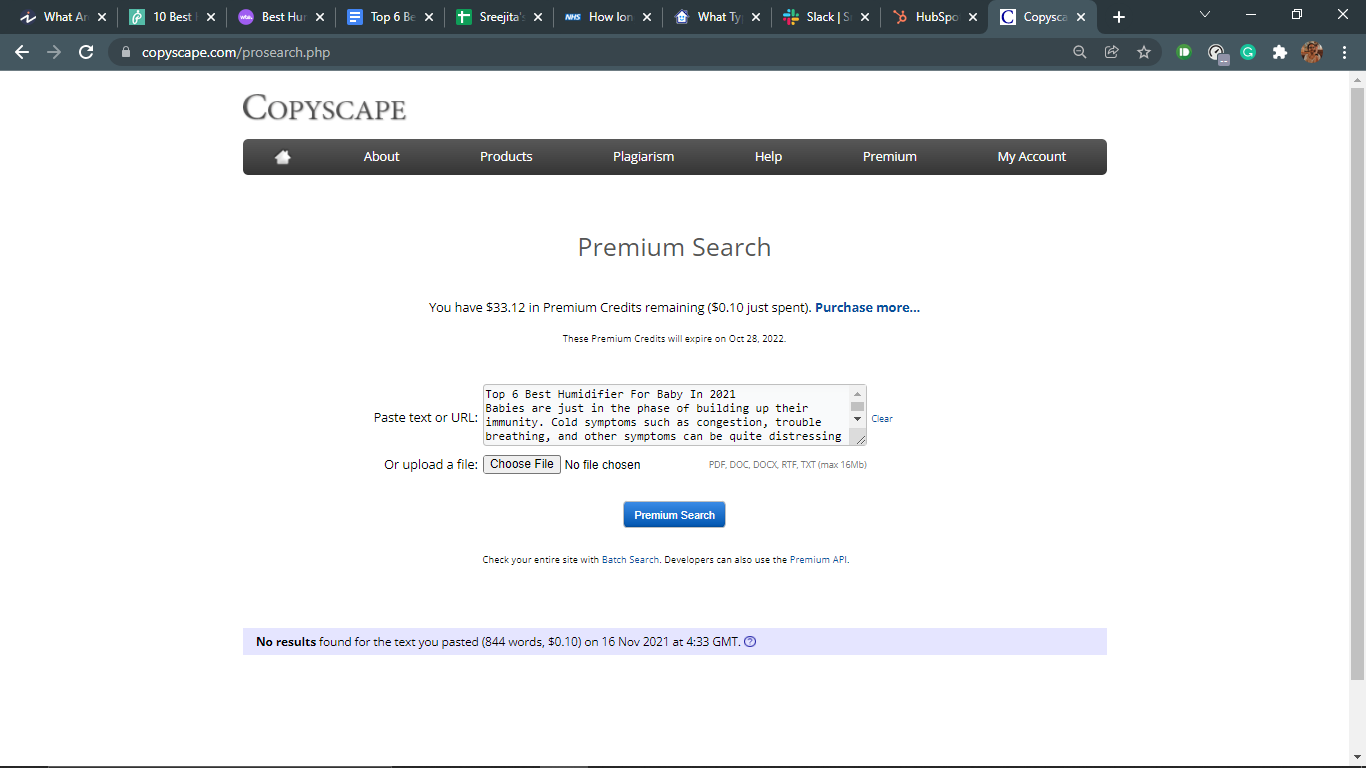Switch to the 'Best Hu' tab
The height and width of the screenshot is (768, 1366).
tap(280, 17)
